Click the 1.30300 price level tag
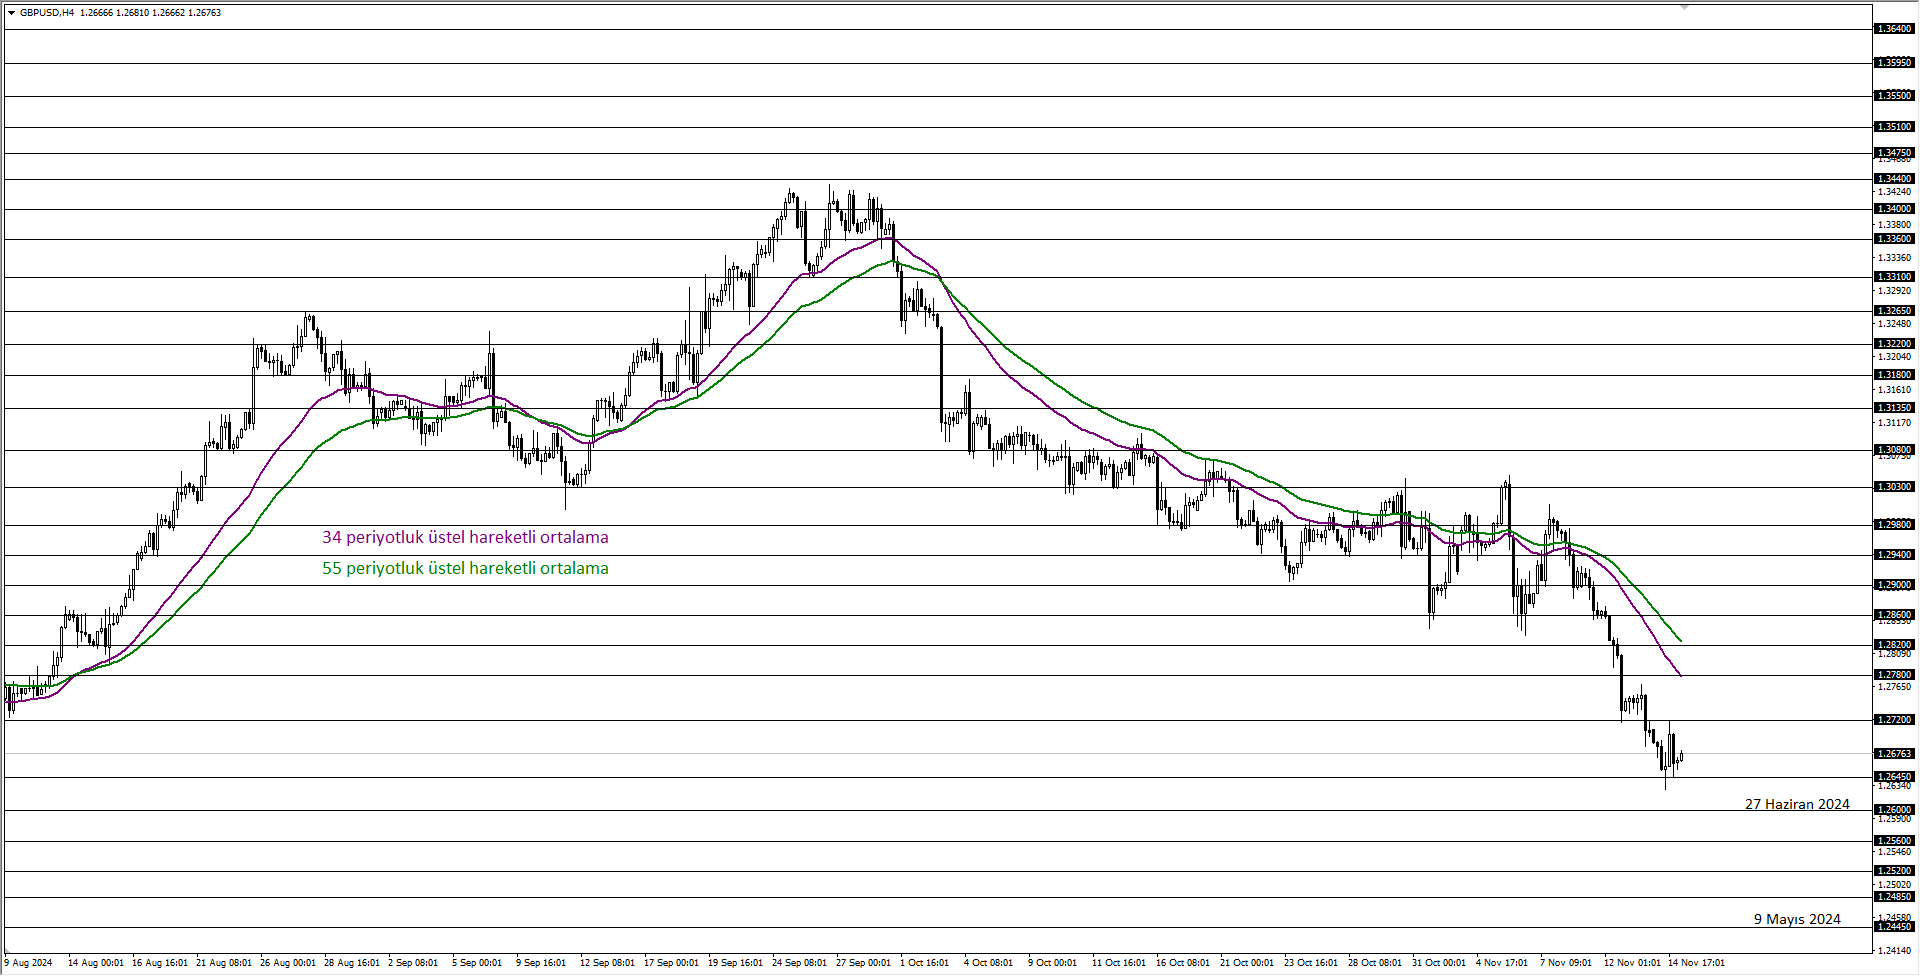The height and width of the screenshot is (976, 1920). point(1894,487)
